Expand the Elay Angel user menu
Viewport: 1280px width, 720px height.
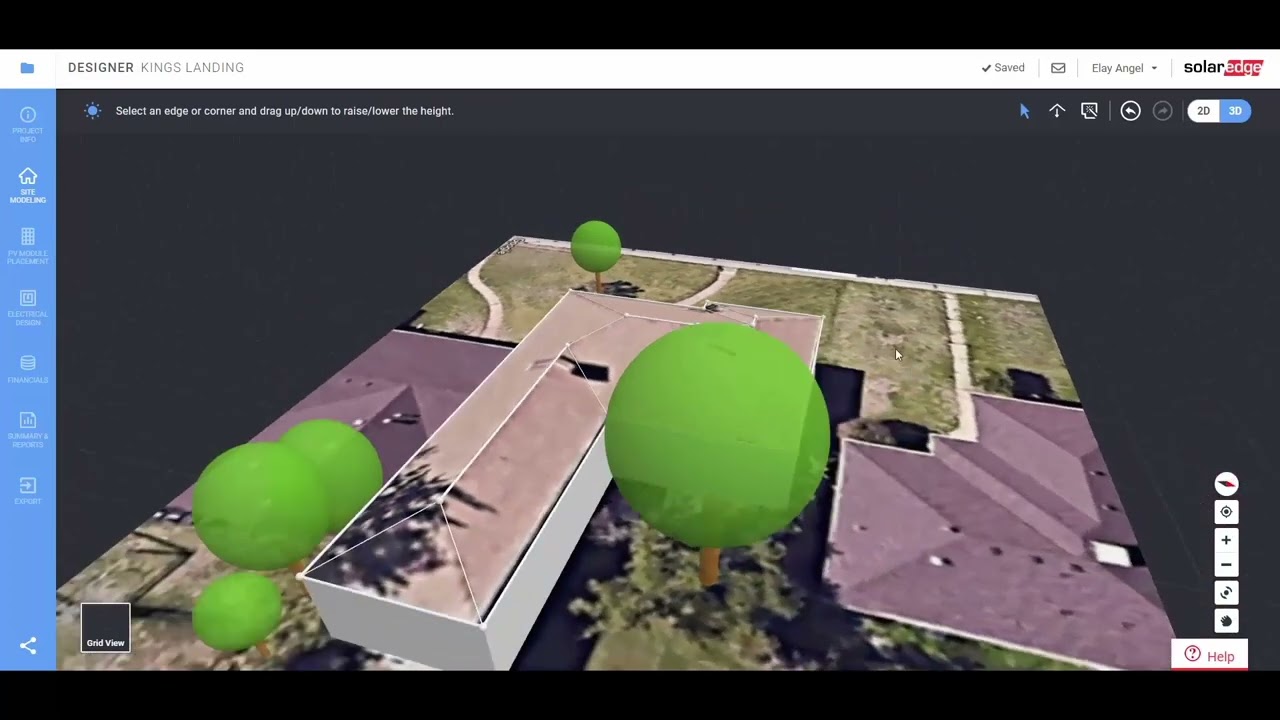[x=1124, y=68]
